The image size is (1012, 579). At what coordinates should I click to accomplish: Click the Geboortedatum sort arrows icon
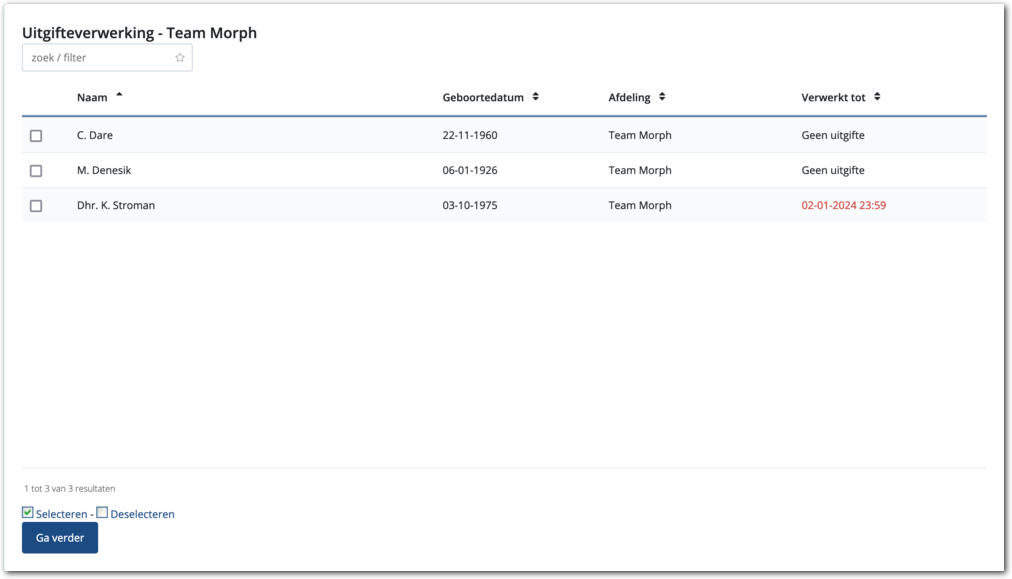536,97
